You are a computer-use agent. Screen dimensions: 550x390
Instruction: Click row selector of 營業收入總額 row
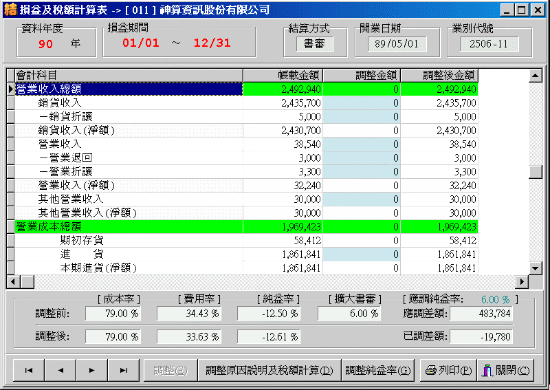click(x=11, y=89)
